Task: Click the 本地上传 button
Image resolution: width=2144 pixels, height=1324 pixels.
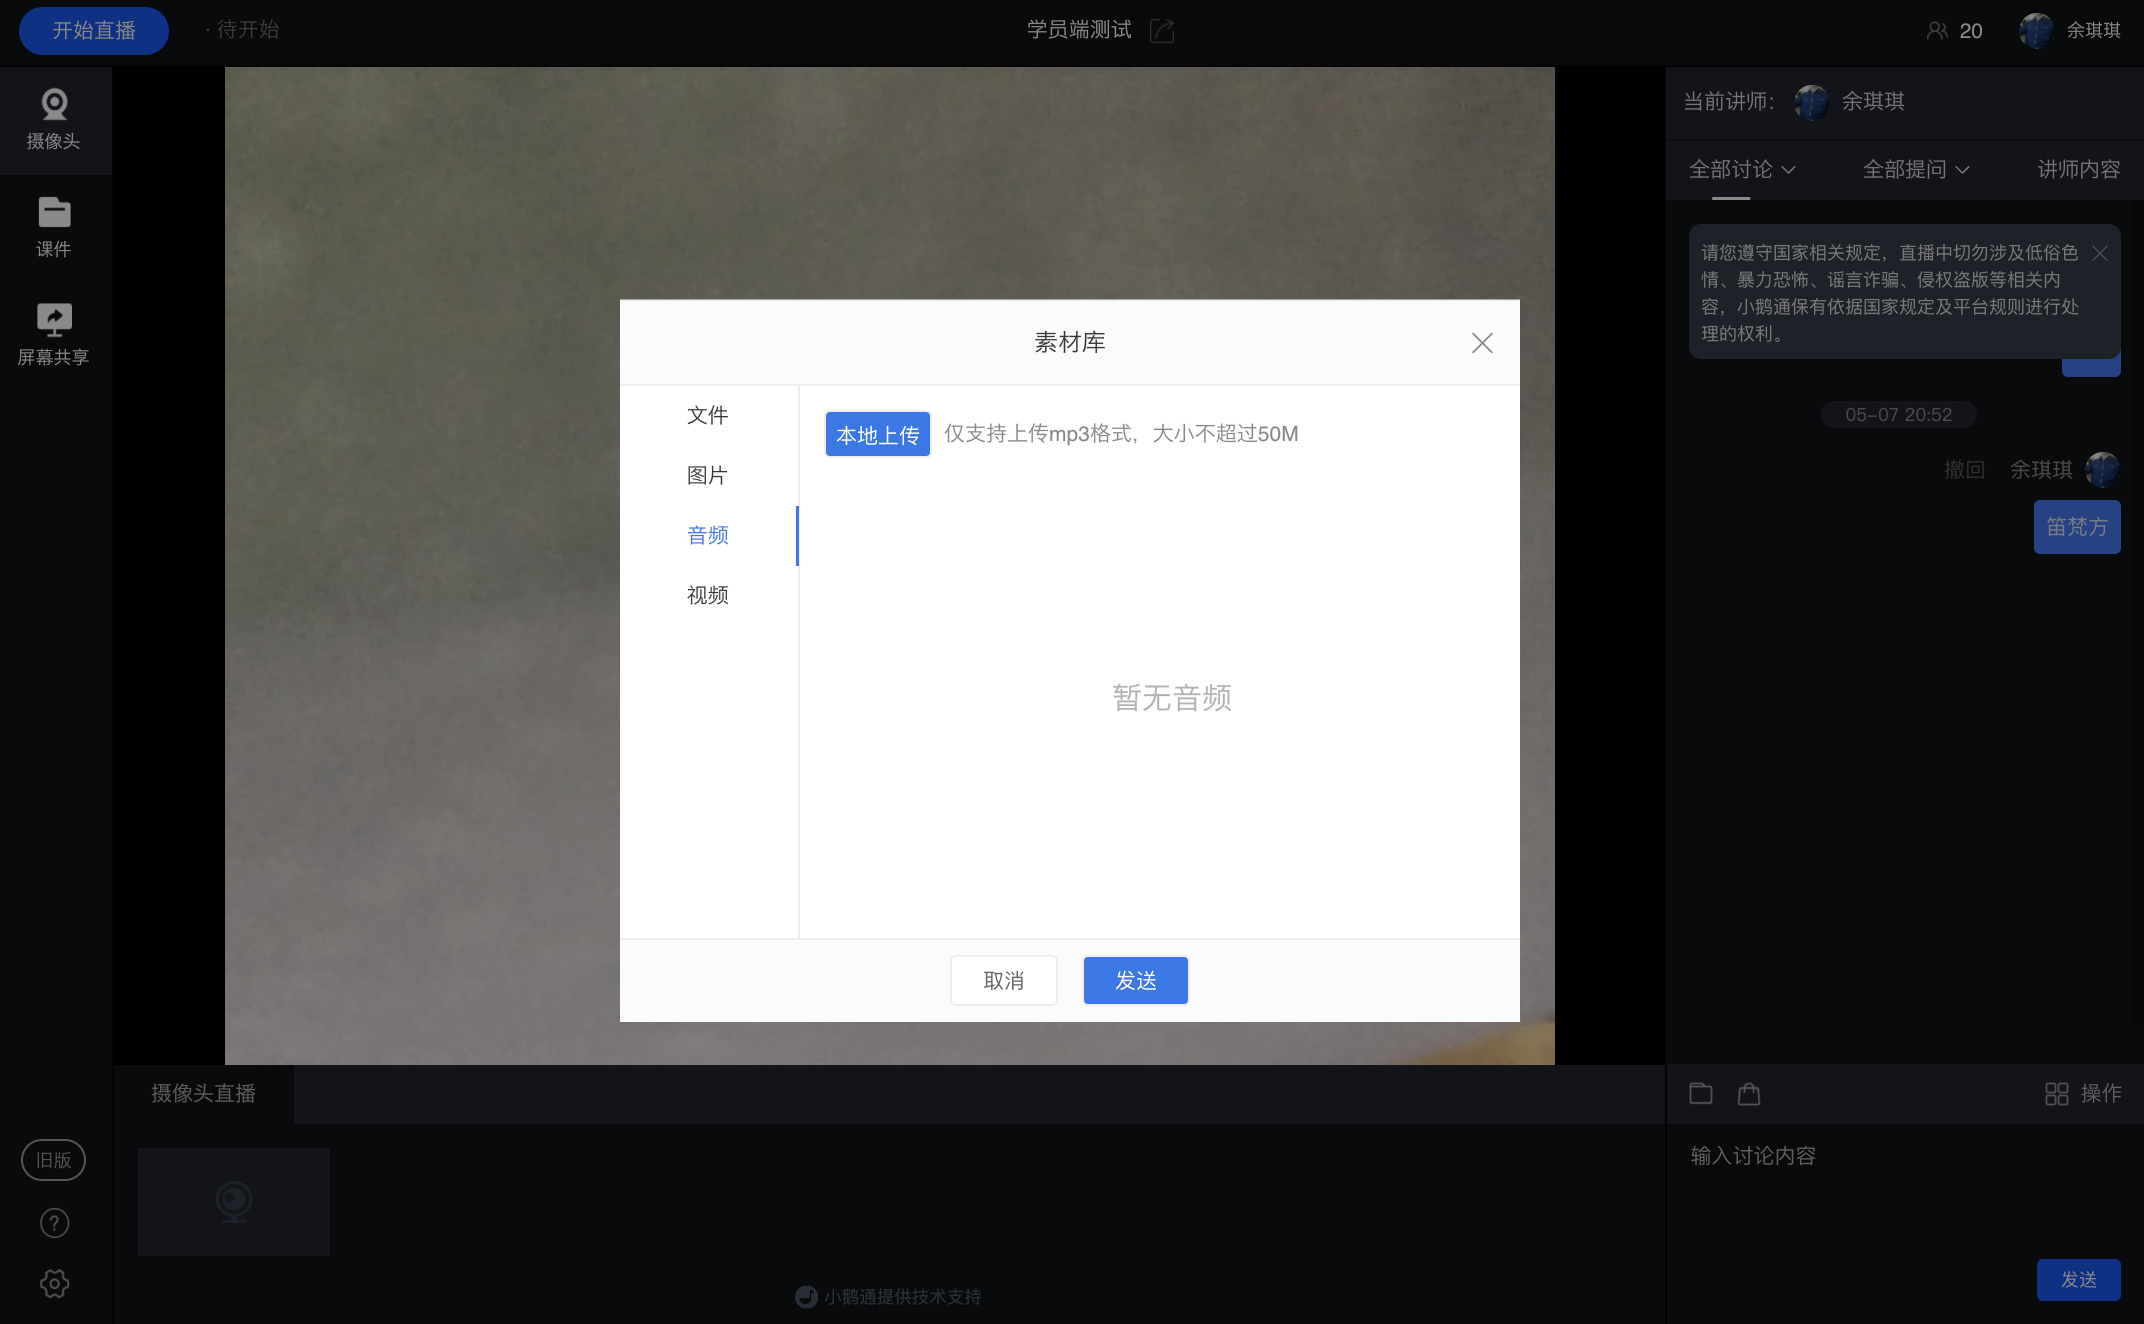Action: (877, 434)
